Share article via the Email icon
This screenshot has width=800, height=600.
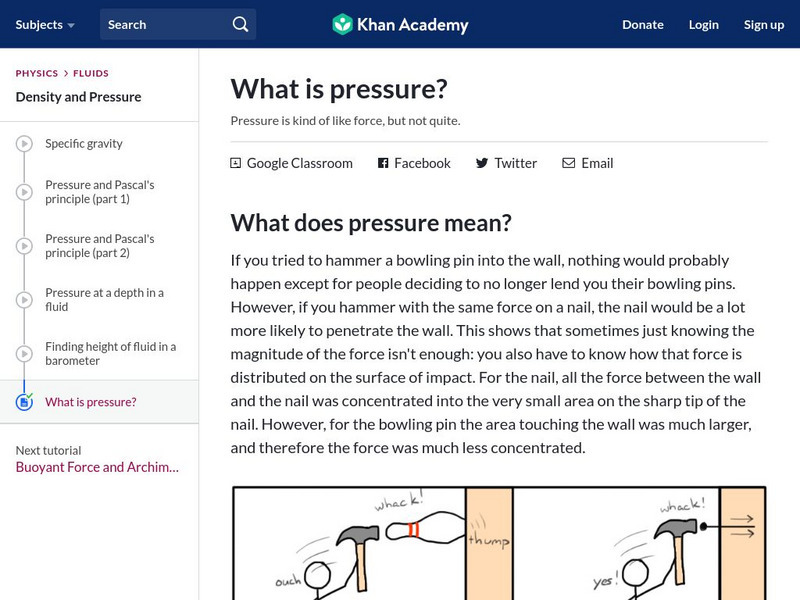[568, 163]
